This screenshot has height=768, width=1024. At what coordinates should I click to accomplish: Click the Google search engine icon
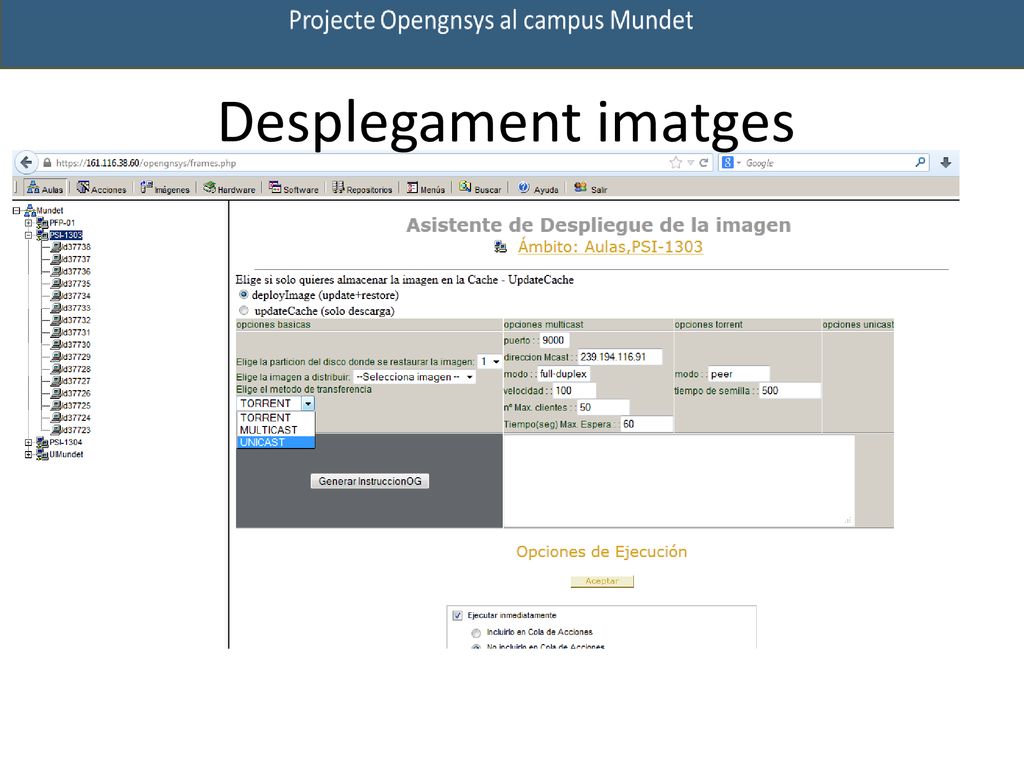[x=728, y=163]
